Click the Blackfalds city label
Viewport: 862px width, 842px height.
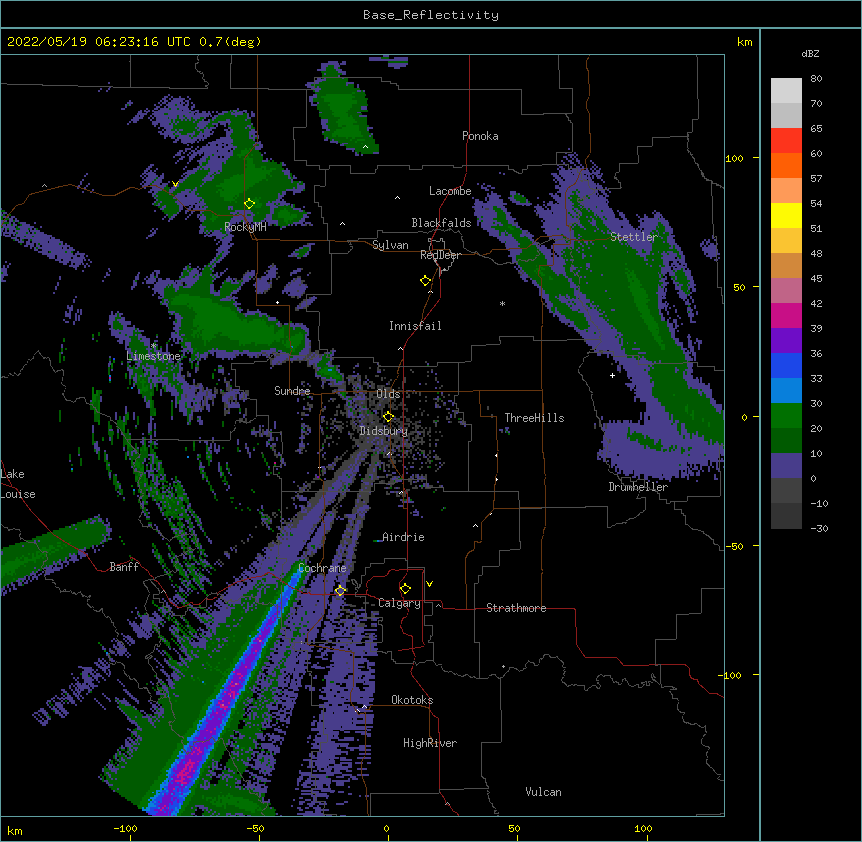pyautogui.click(x=441, y=223)
